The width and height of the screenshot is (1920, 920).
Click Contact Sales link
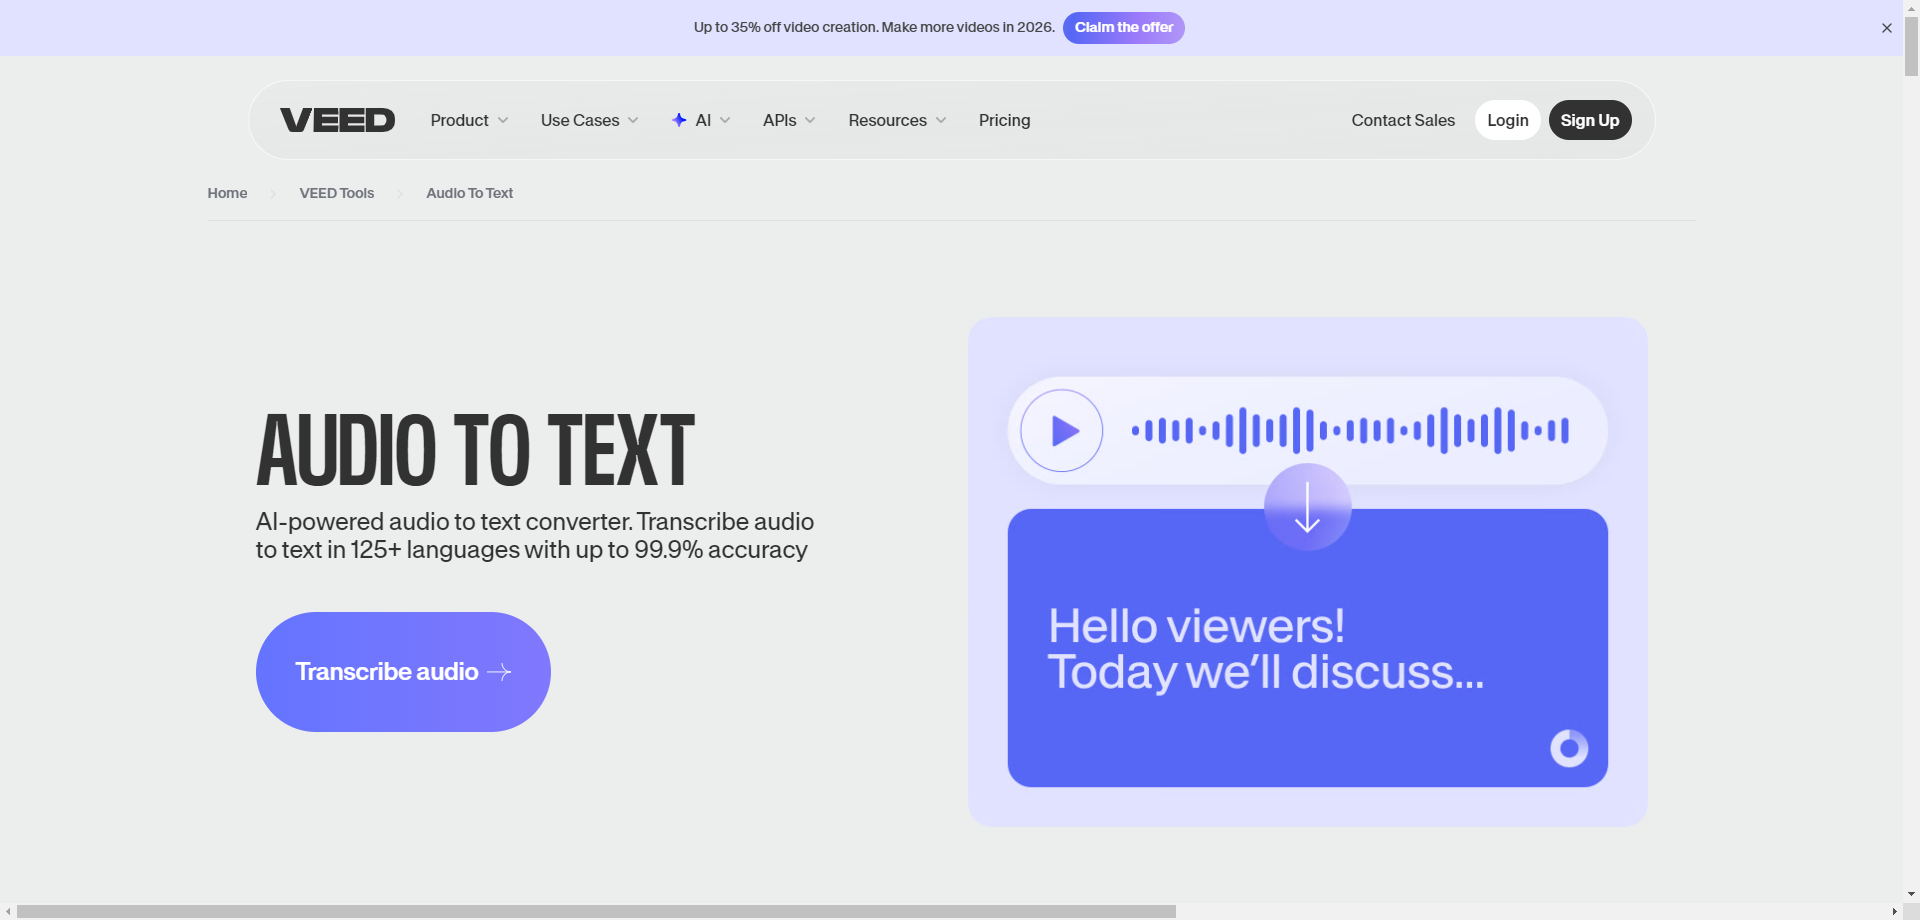point(1403,120)
